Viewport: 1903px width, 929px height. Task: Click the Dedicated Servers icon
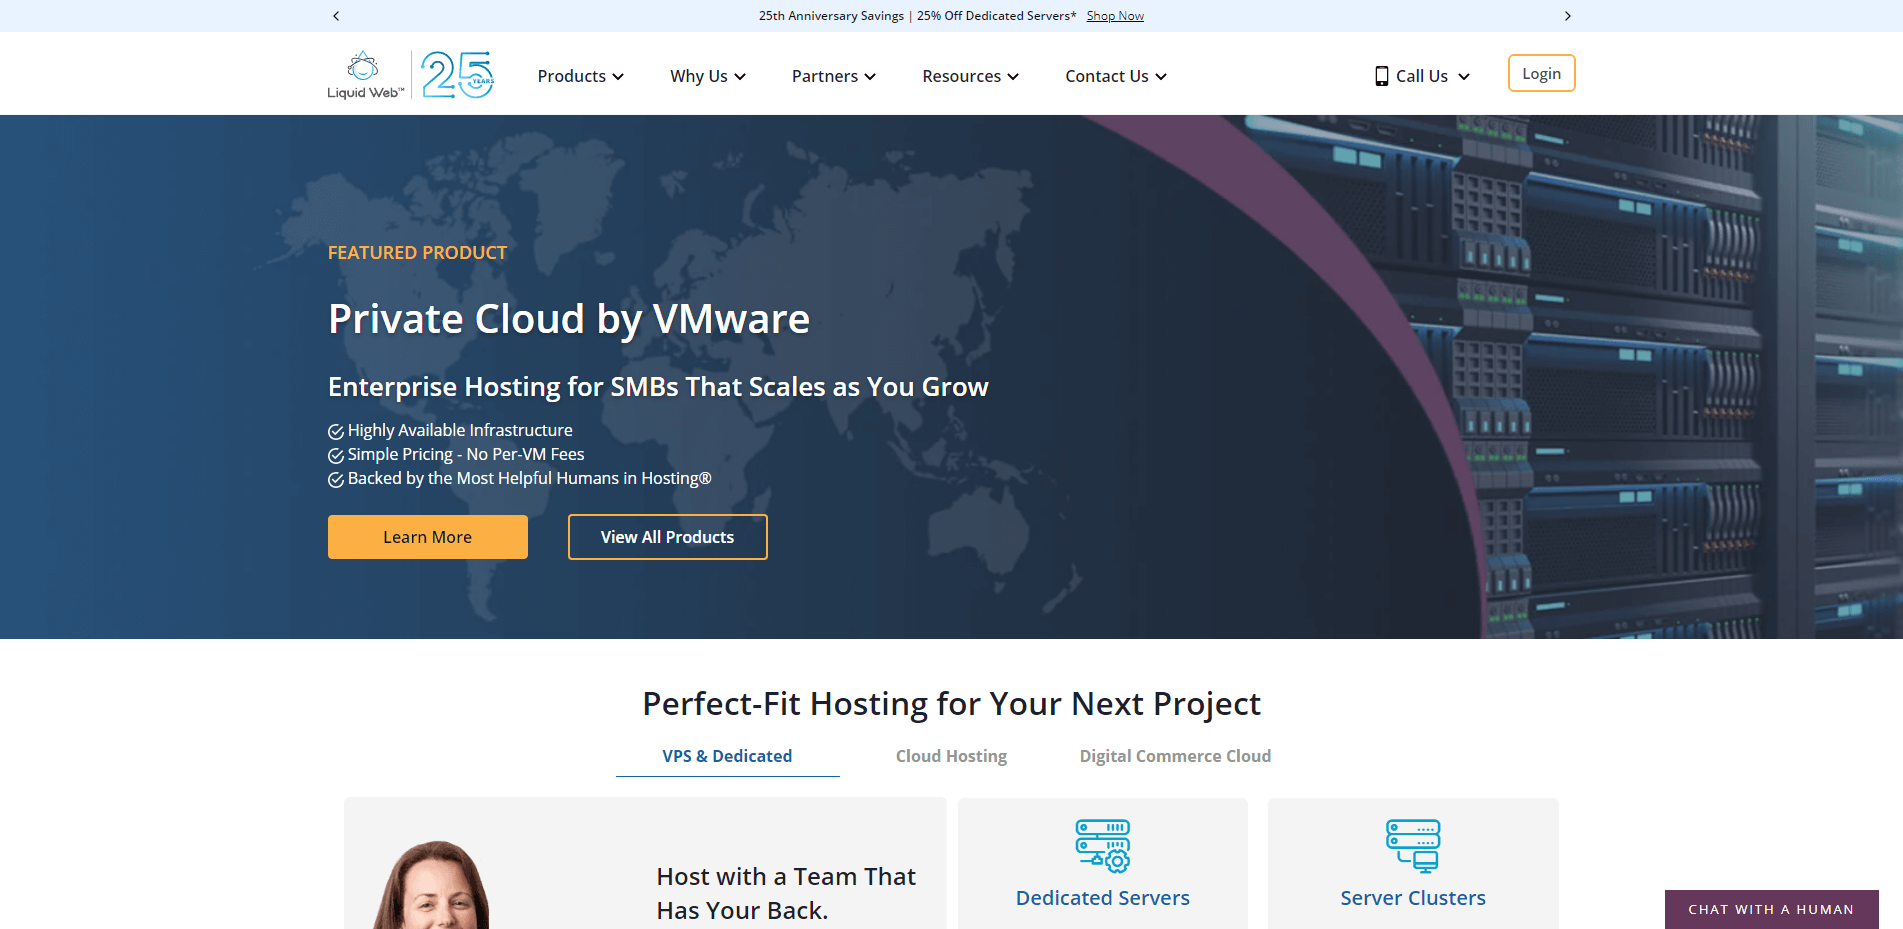tap(1103, 846)
